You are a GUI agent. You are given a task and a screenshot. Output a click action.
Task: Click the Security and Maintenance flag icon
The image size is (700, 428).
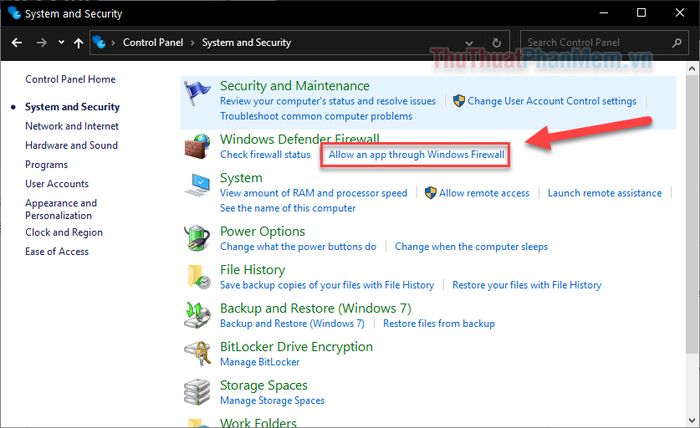pyautogui.click(x=197, y=93)
